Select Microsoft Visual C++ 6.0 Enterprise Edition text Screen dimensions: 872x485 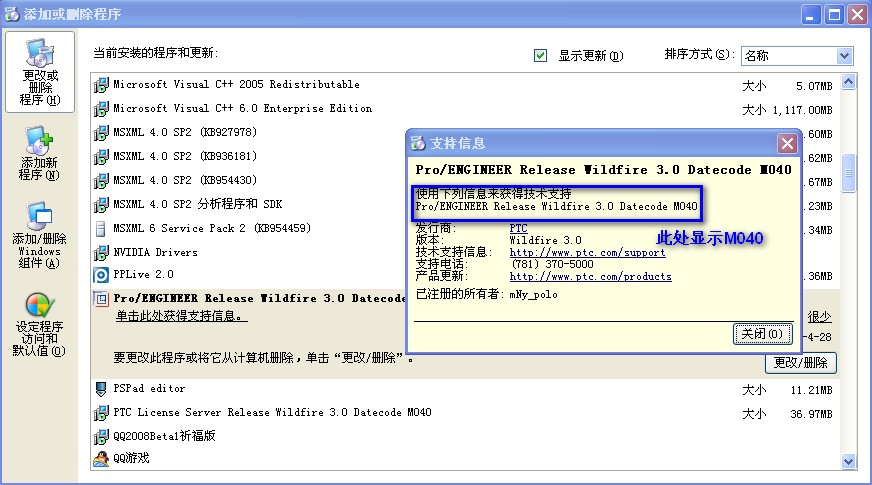242,108
